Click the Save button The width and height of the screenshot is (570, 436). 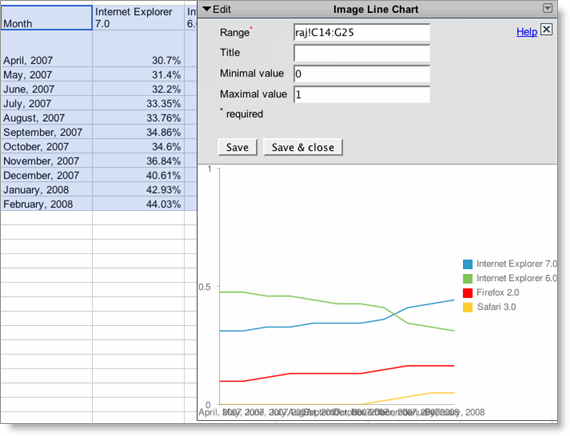click(237, 147)
